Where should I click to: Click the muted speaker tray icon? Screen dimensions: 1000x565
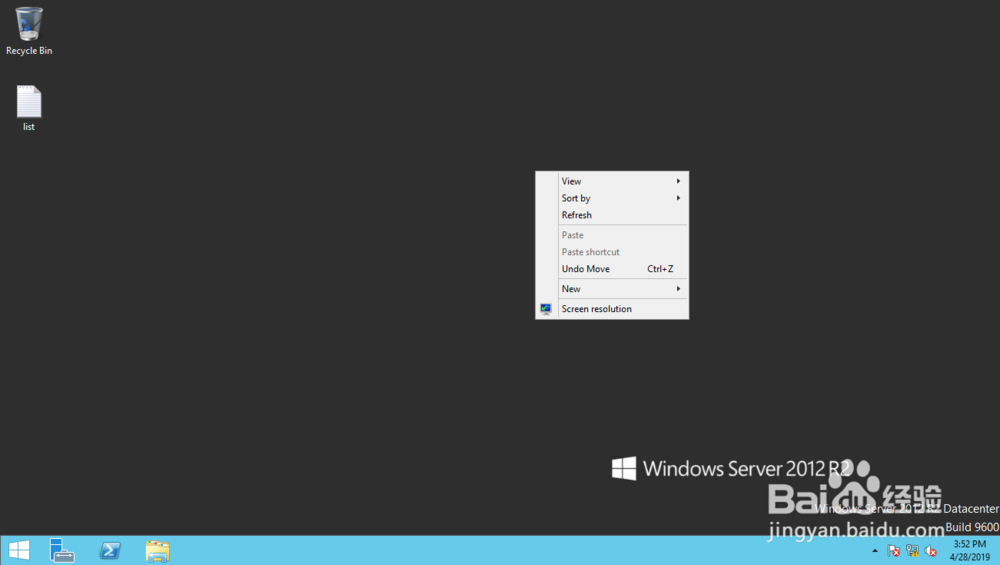pyautogui.click(x=930, y=551)
